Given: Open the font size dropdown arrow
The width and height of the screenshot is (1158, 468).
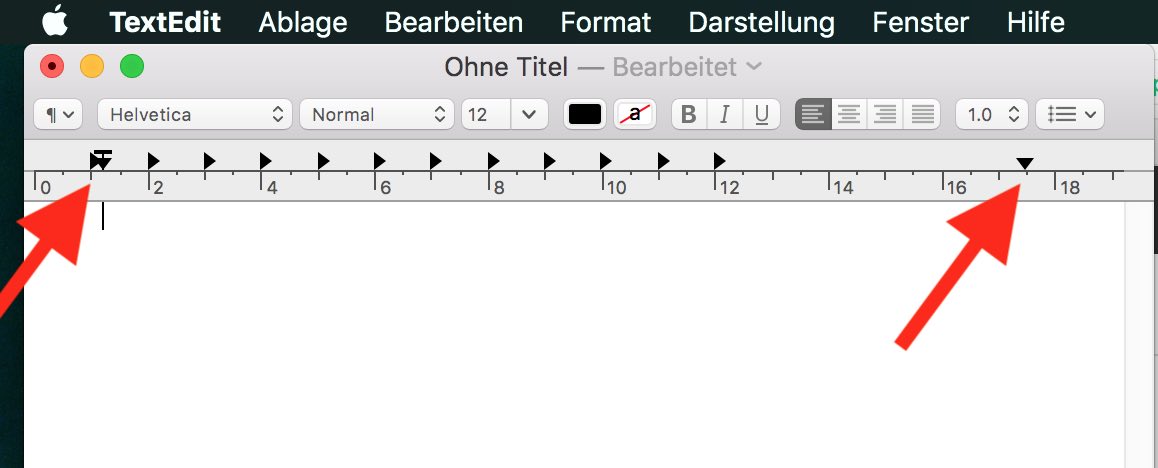Looking at the screenshot, I should [x=529, y=115].
